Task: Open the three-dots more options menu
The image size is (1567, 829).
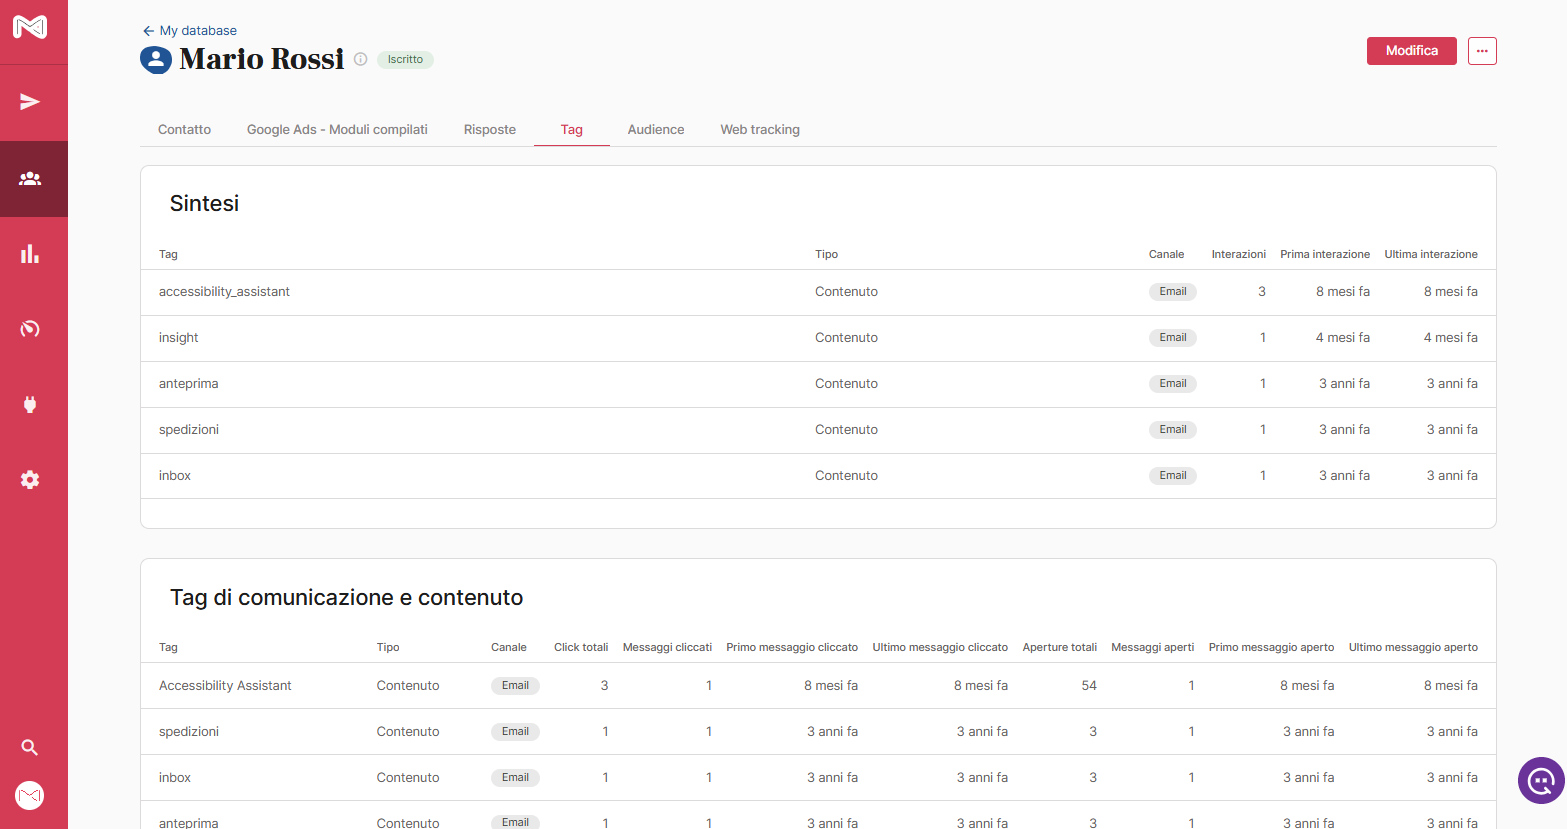Action: coord(1482,51)
